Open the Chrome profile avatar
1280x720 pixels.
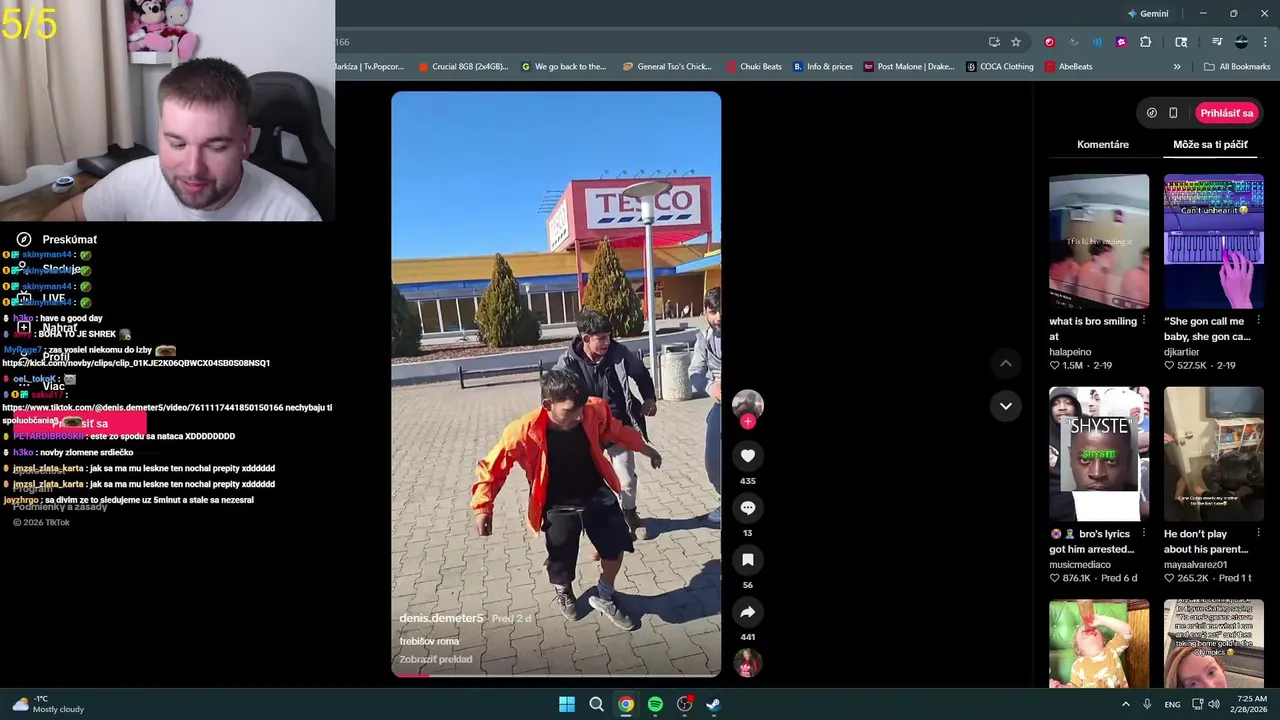coord(1241,42)
